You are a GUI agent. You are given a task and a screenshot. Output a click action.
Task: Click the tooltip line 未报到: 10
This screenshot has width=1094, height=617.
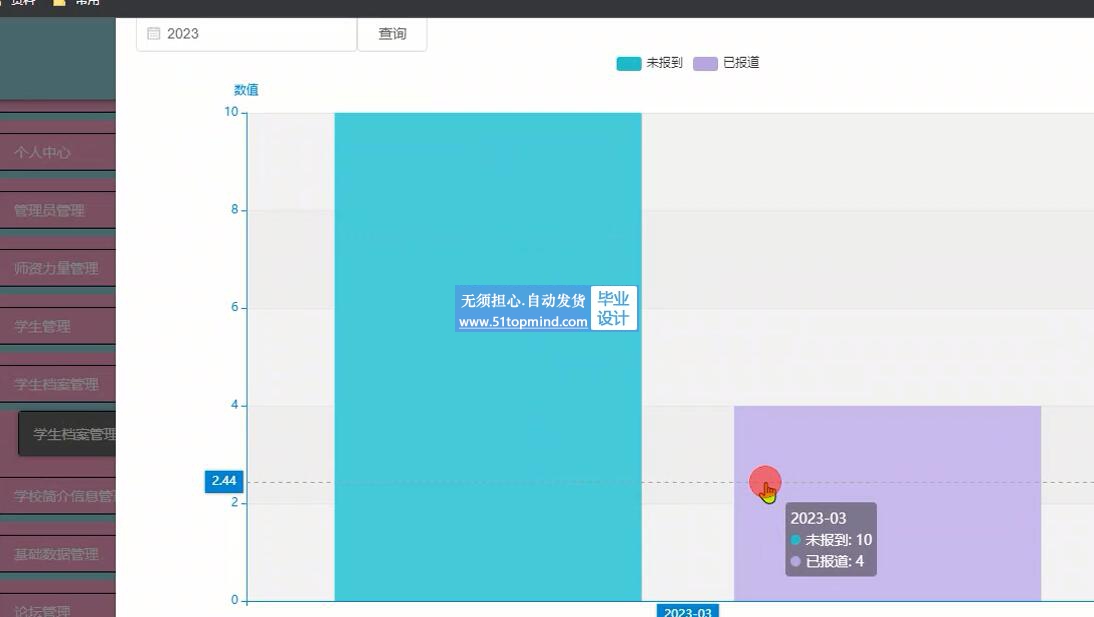tap(831, 540)
